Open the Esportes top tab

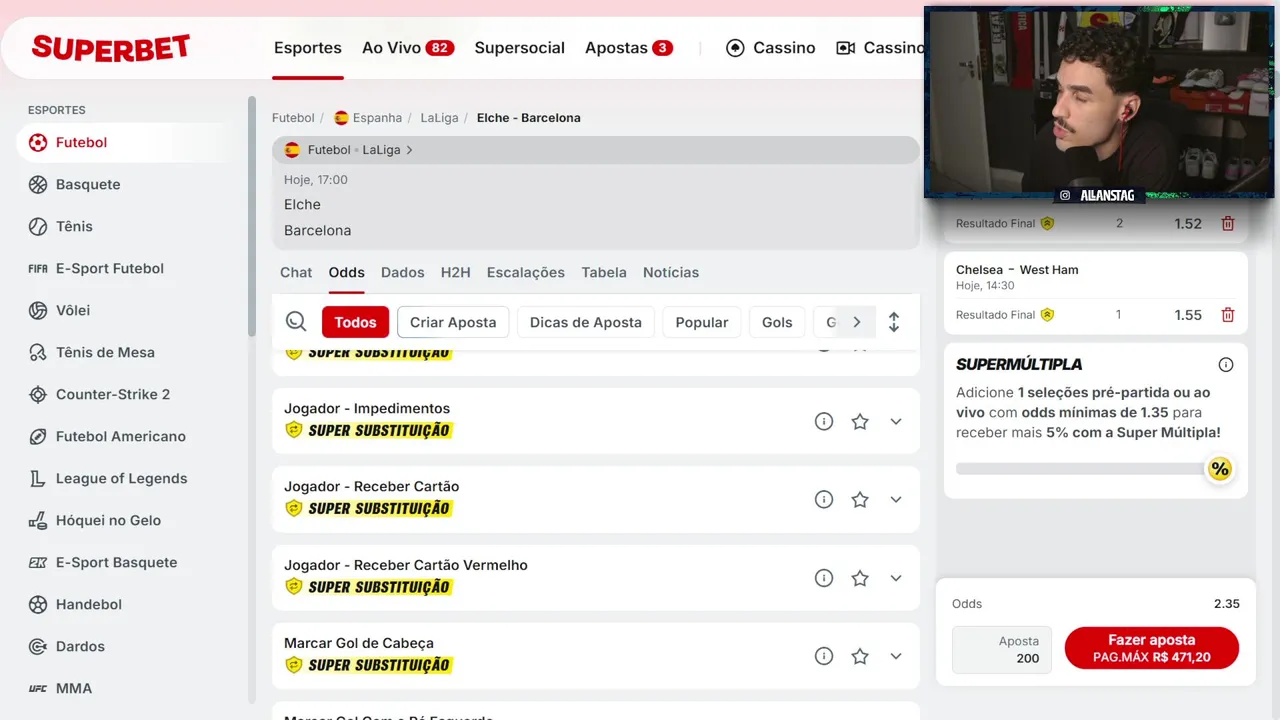point(308,48)
